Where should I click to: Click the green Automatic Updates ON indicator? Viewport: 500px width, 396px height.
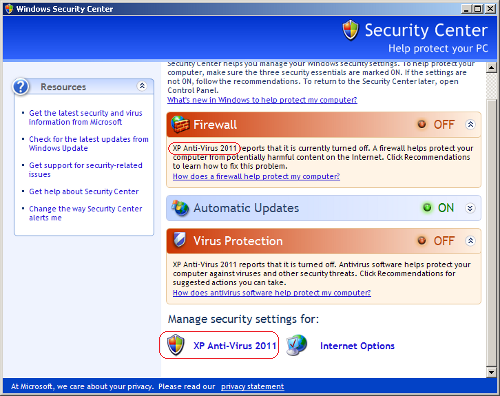[x=427, y=208]
